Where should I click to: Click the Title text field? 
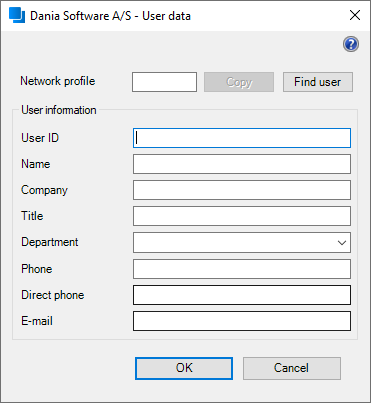(242, 216)
